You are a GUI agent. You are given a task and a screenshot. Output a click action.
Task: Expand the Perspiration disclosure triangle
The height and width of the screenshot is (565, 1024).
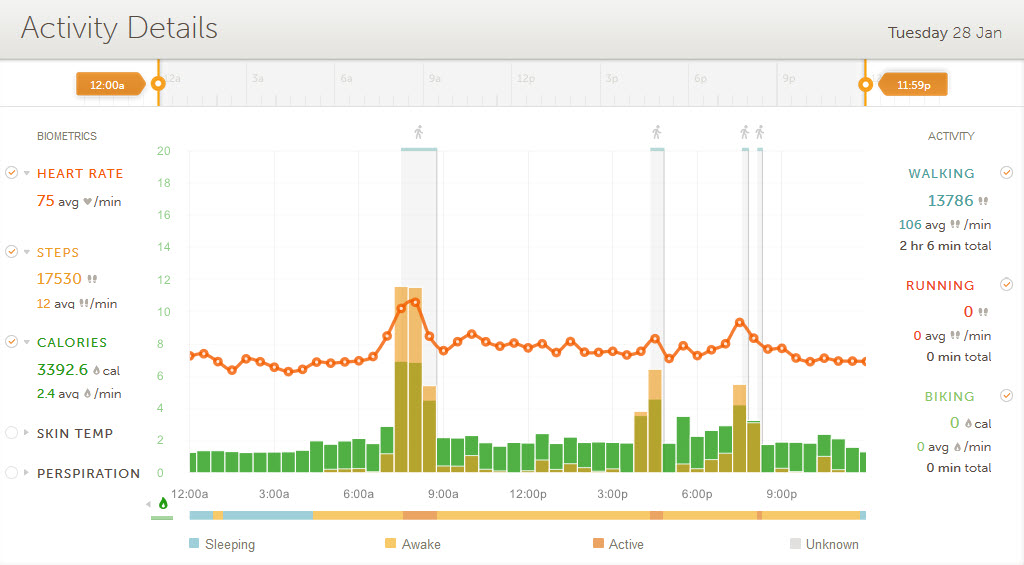point(27,473)
